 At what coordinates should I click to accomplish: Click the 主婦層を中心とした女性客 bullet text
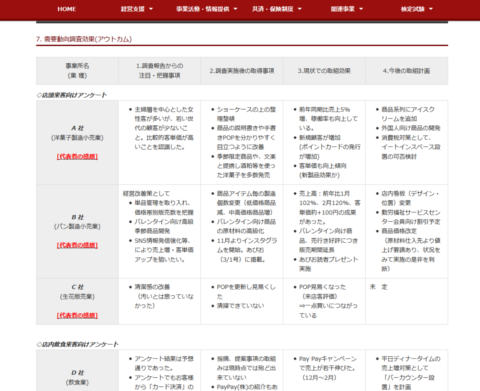click(164, 128)
